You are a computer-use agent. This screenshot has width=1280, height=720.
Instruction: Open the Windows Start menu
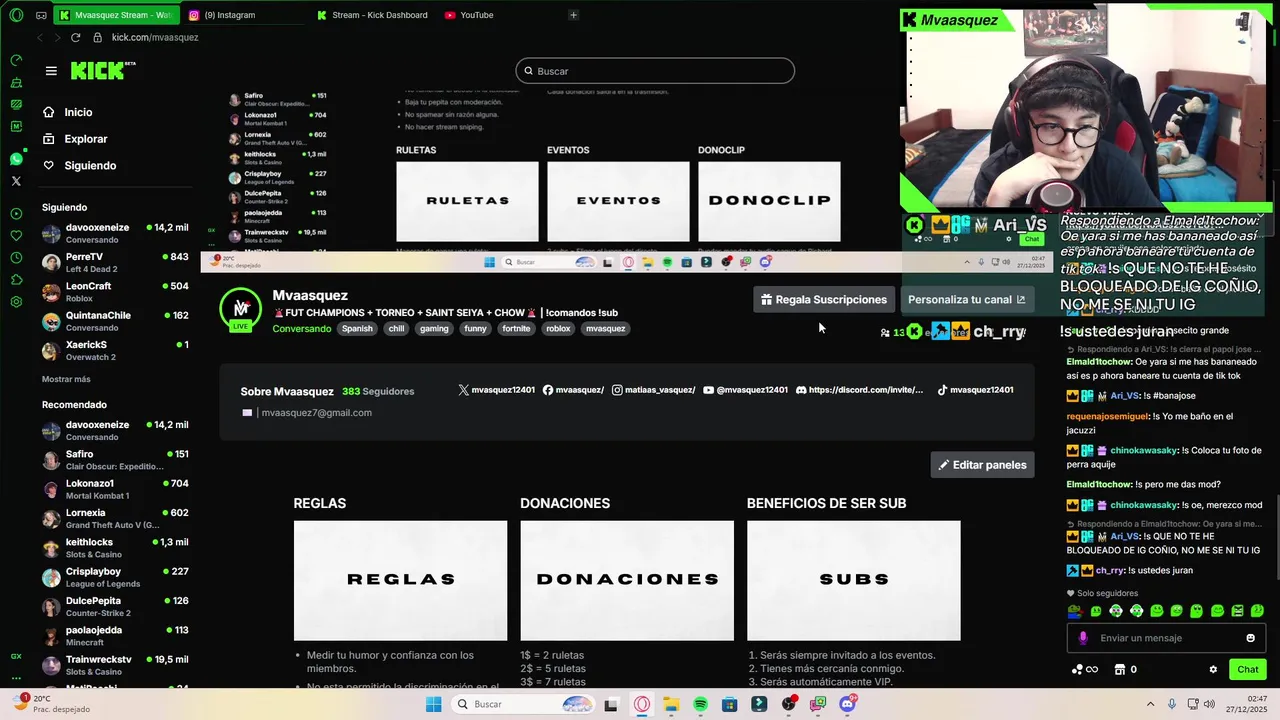pos(433,704)
